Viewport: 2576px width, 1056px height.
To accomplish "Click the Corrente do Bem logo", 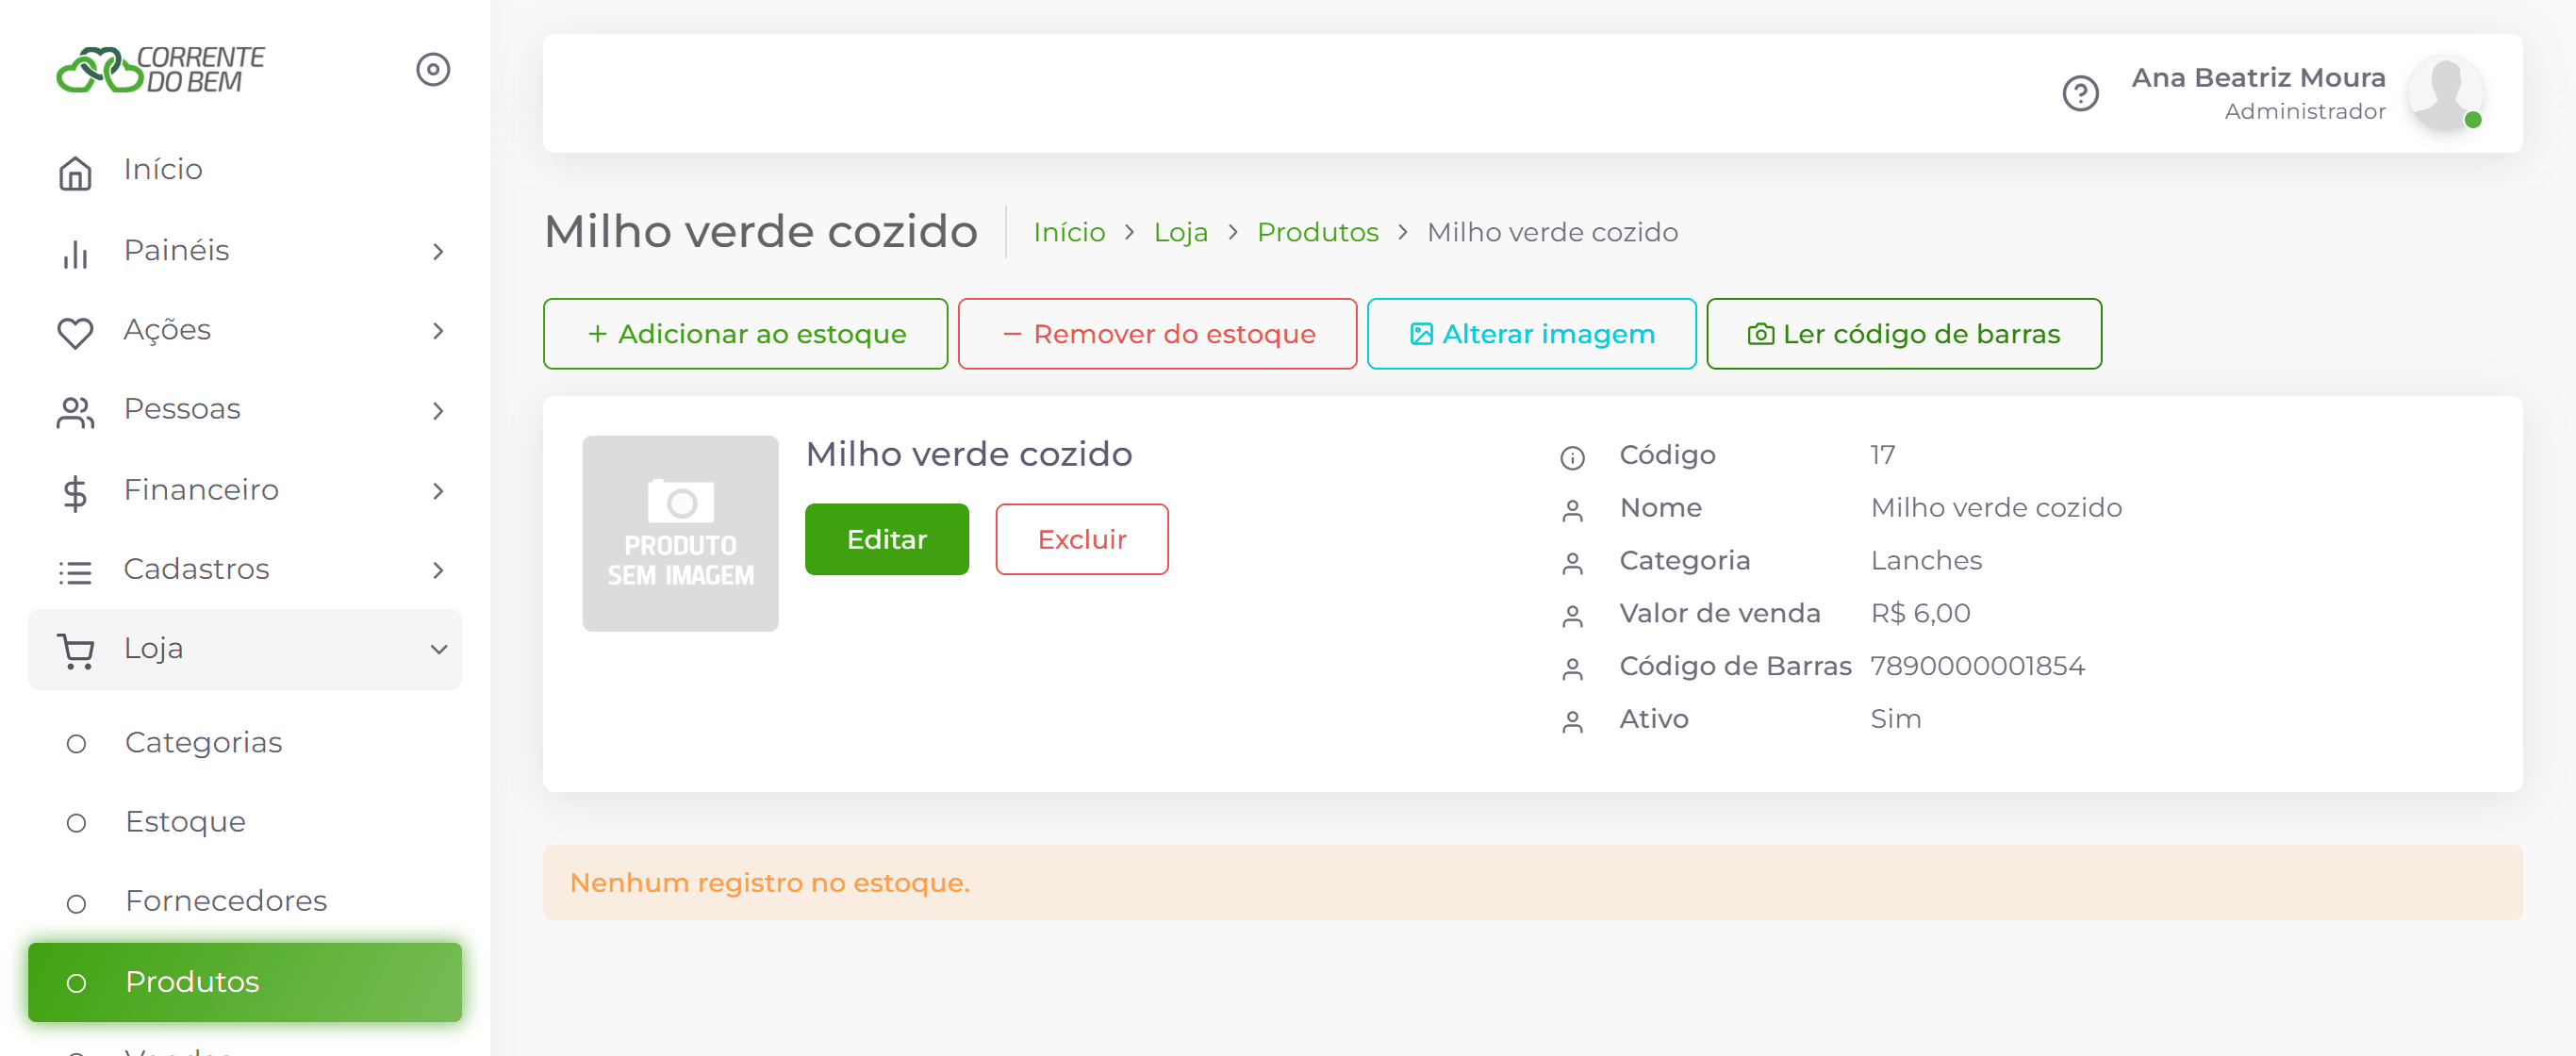I will [160, 69].
